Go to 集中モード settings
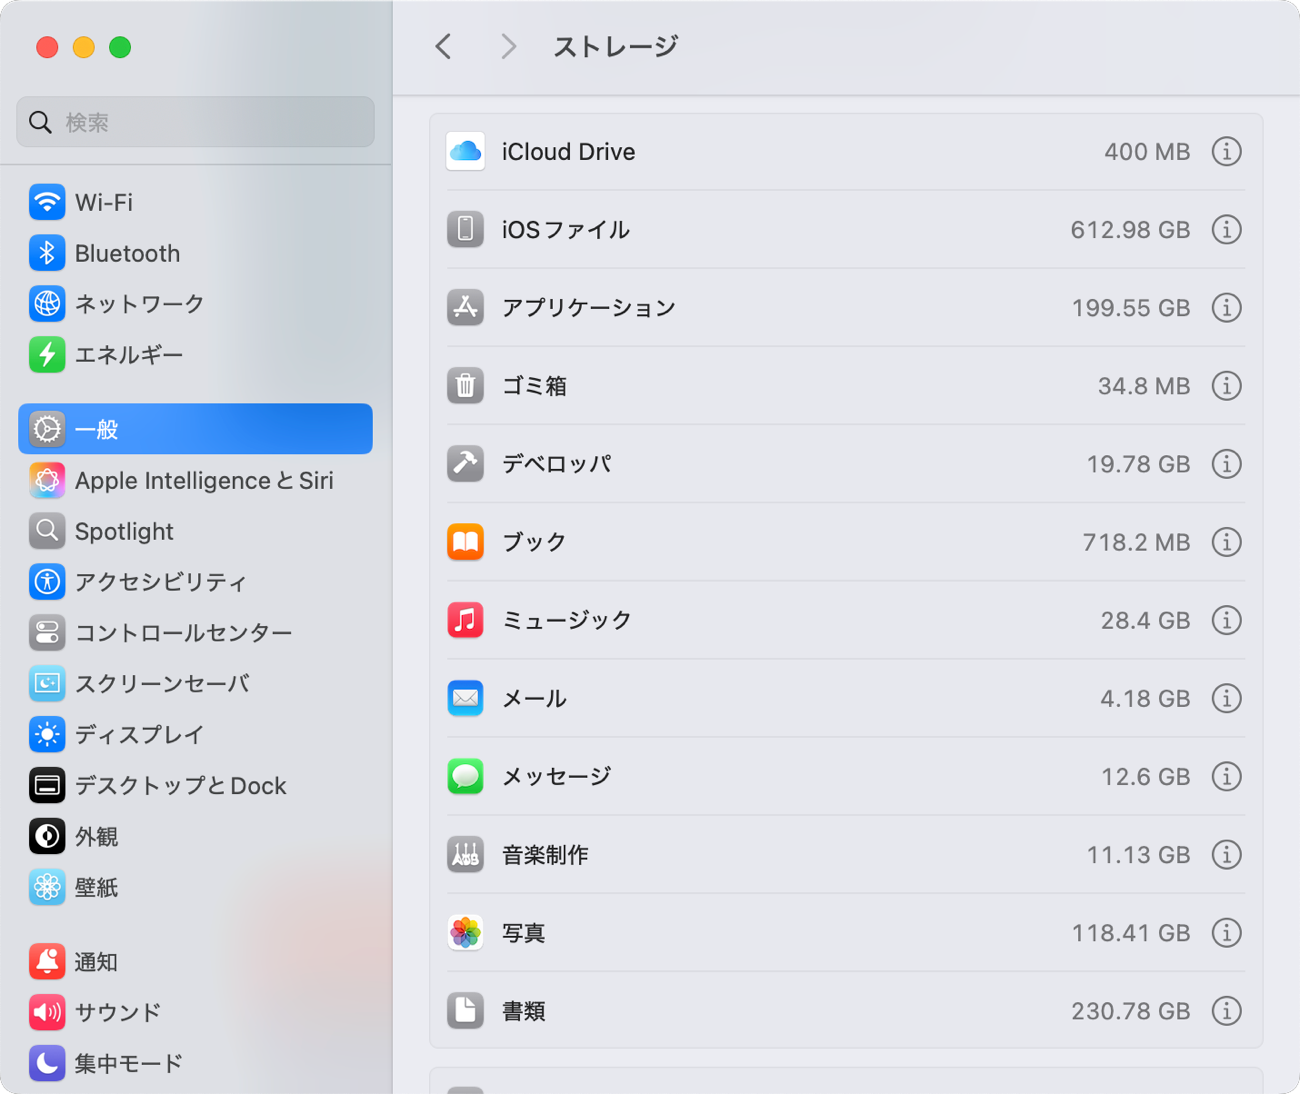 point(195,1063)
